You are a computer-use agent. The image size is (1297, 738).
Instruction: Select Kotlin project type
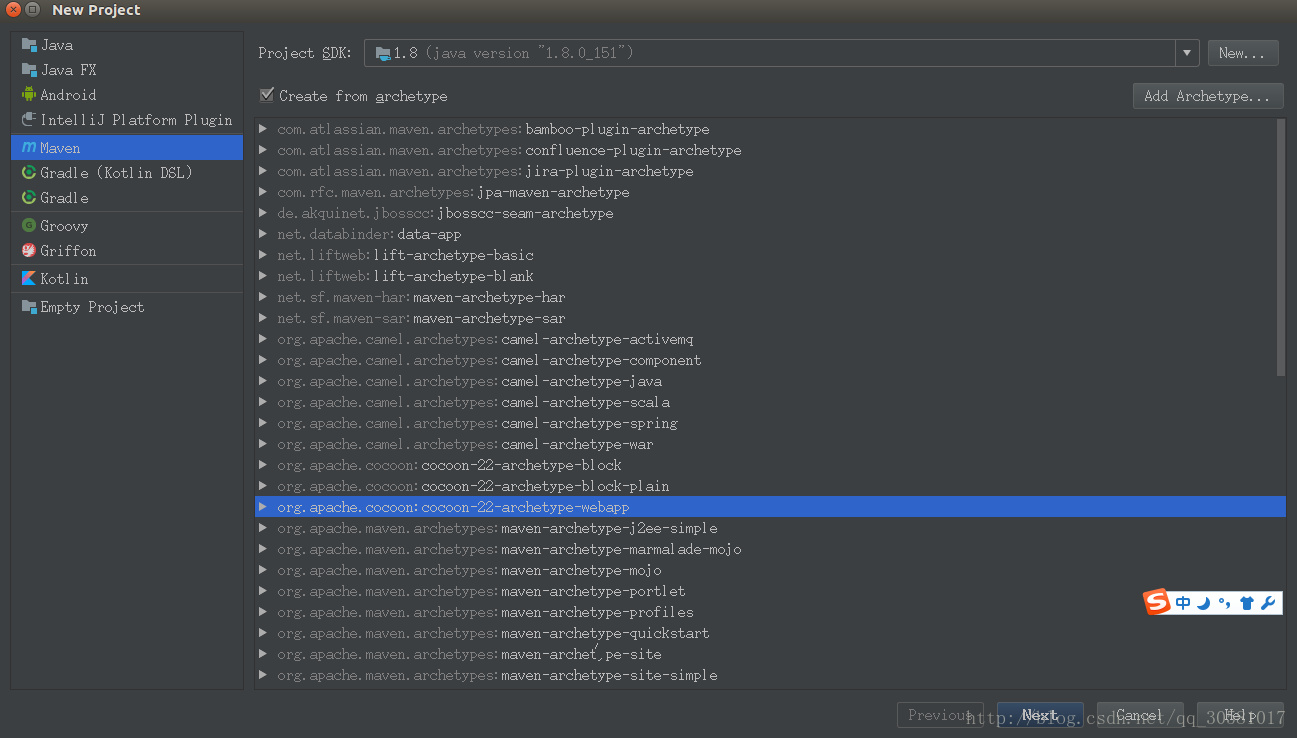[127, 279]
